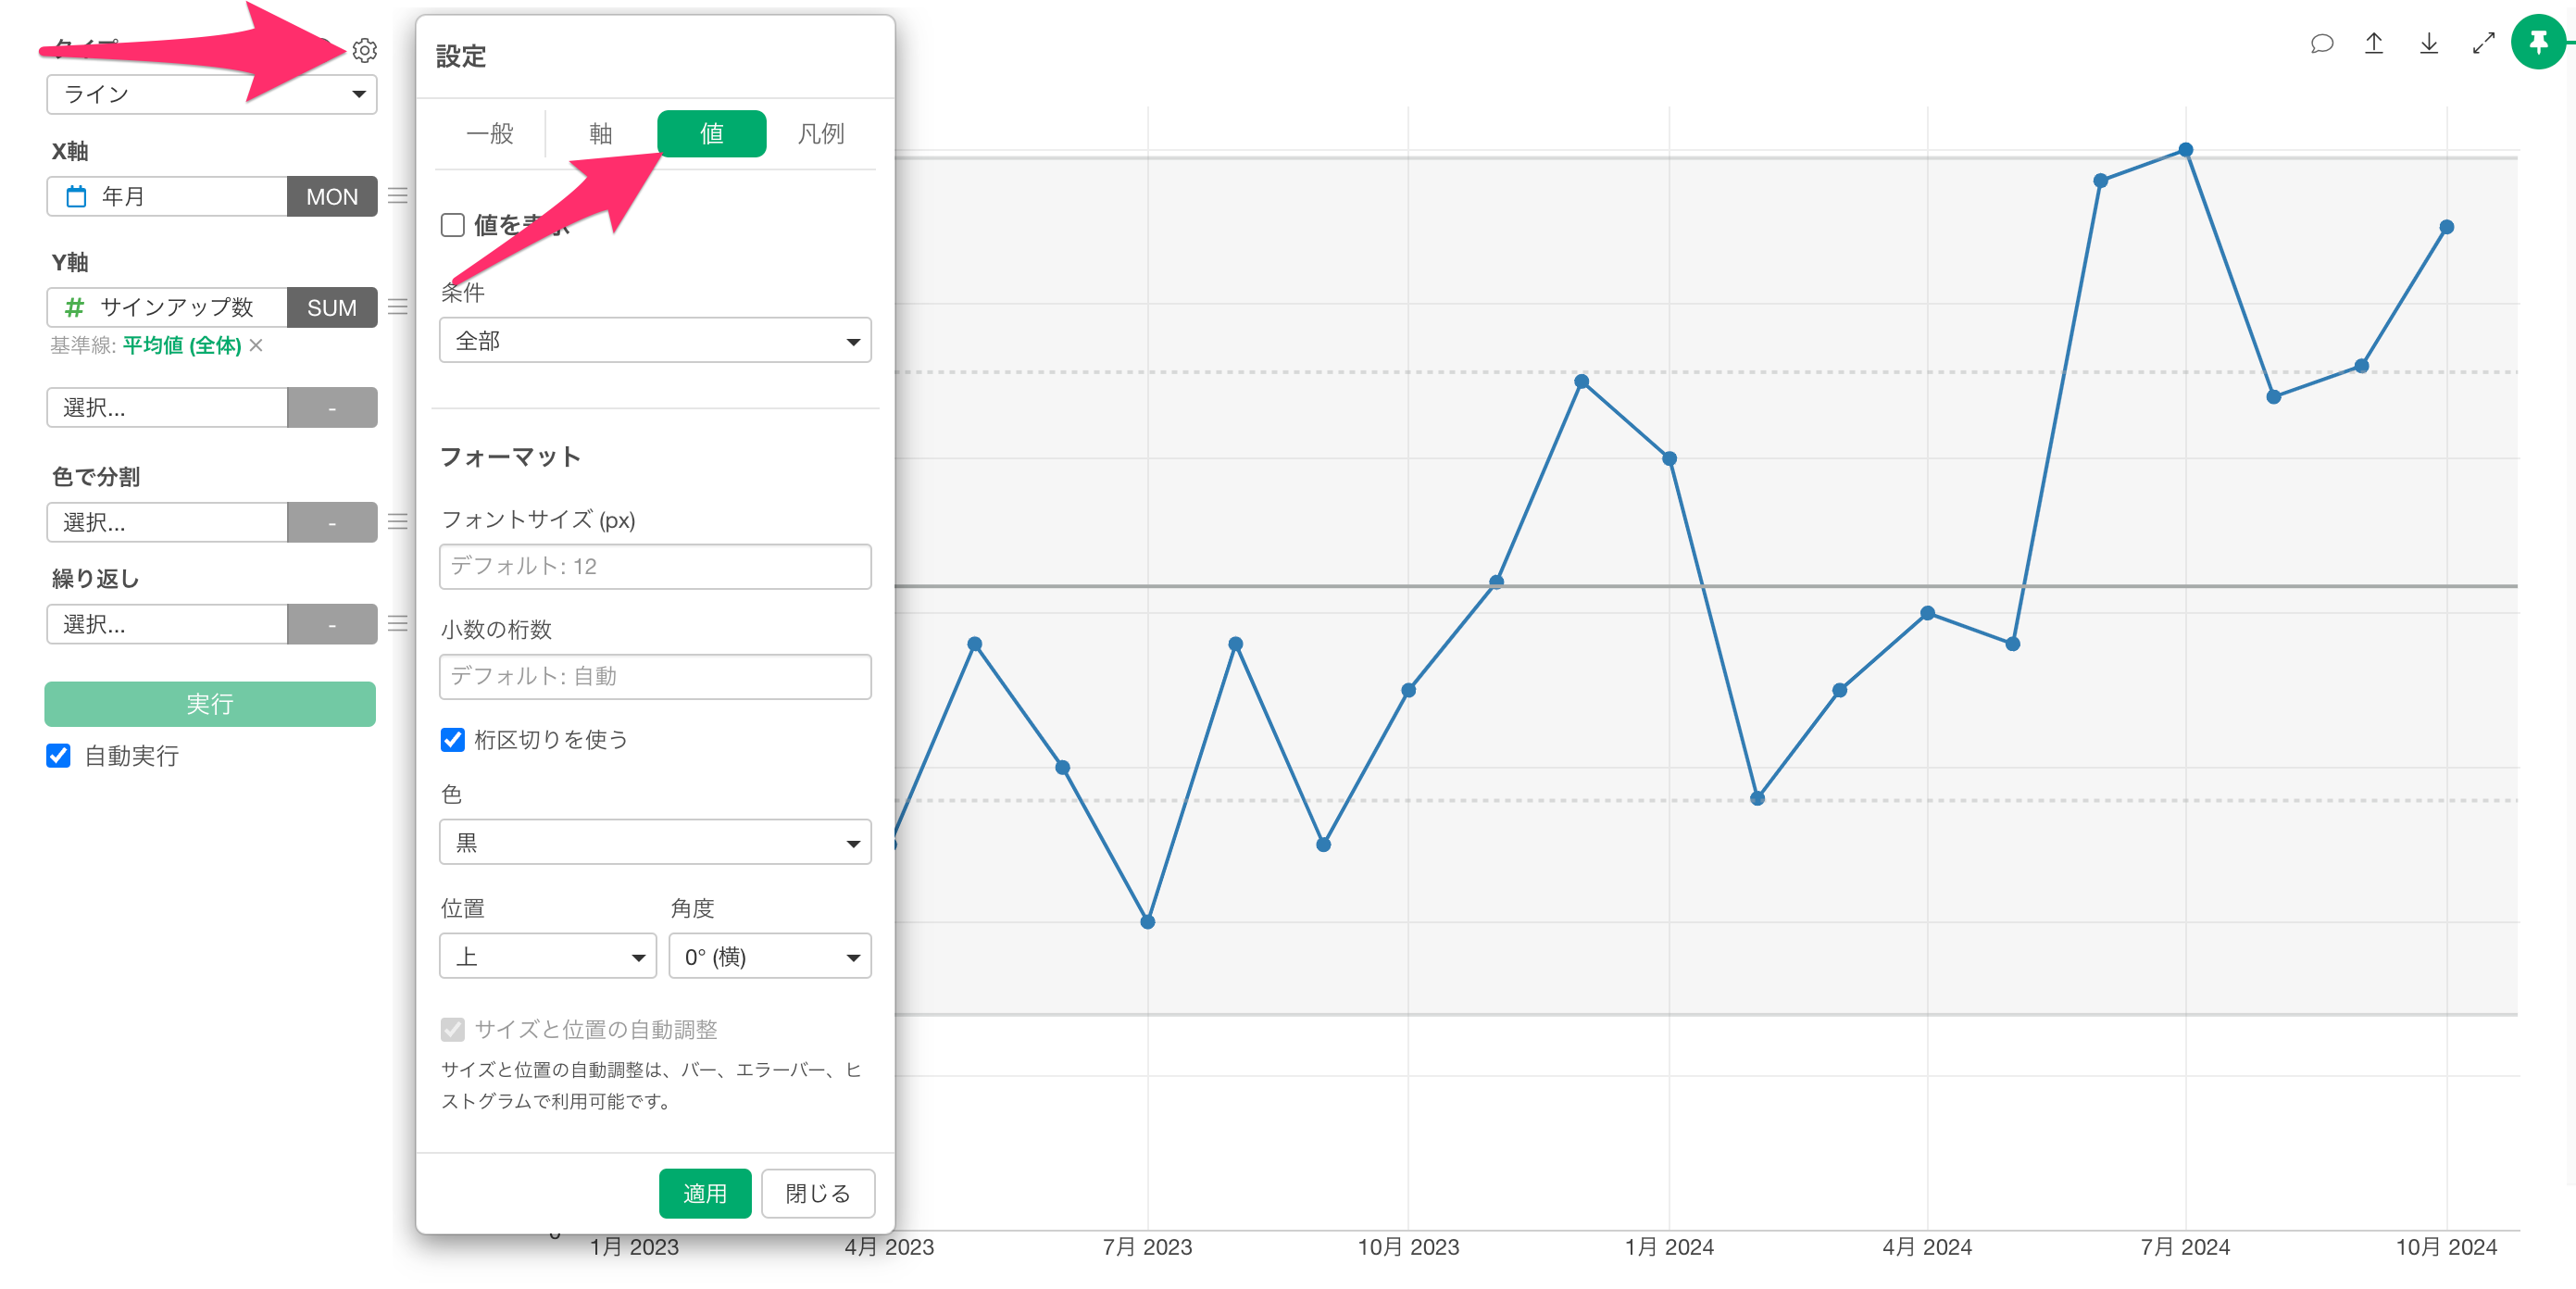2576x1289 pixels.
Task: Open the 角度 dropdown showing 0° (横)
Action: 769,957
